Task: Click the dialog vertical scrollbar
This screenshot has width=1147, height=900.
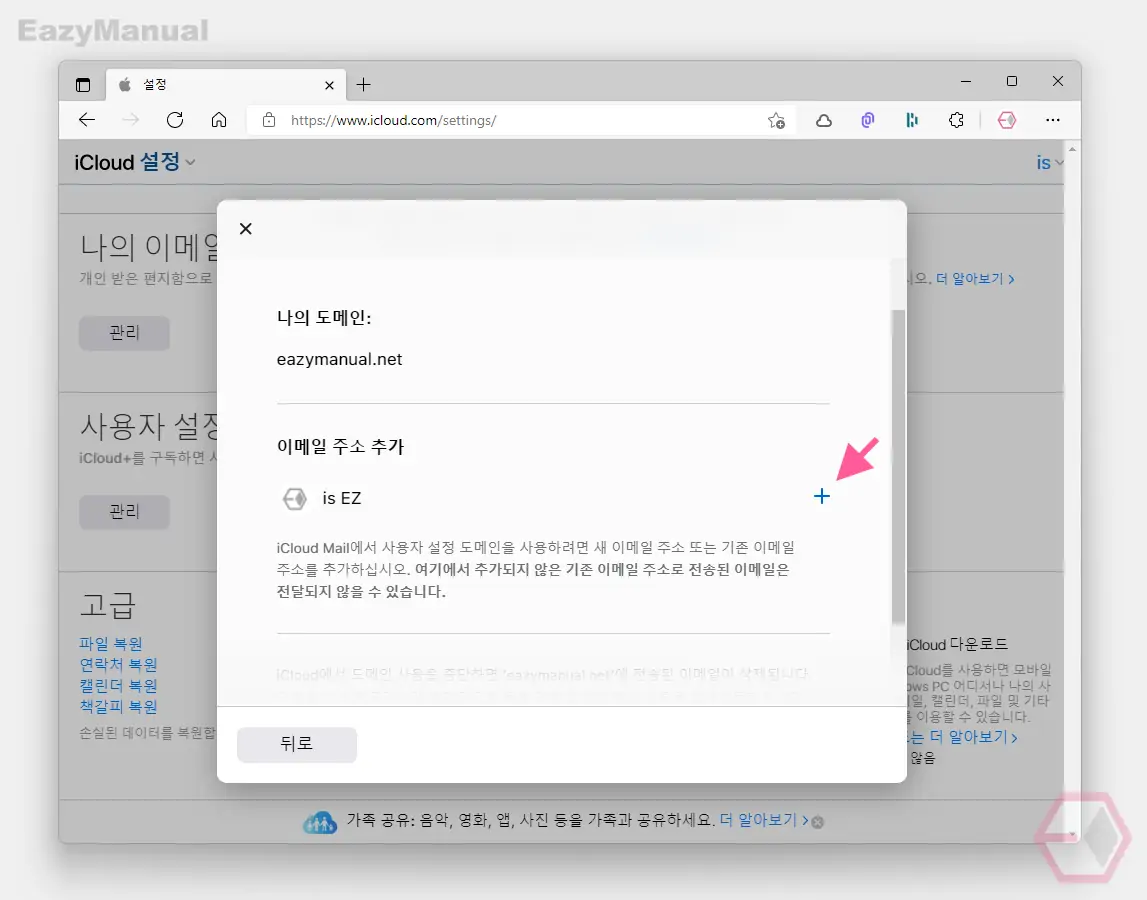Action: [x=898, y=466]
